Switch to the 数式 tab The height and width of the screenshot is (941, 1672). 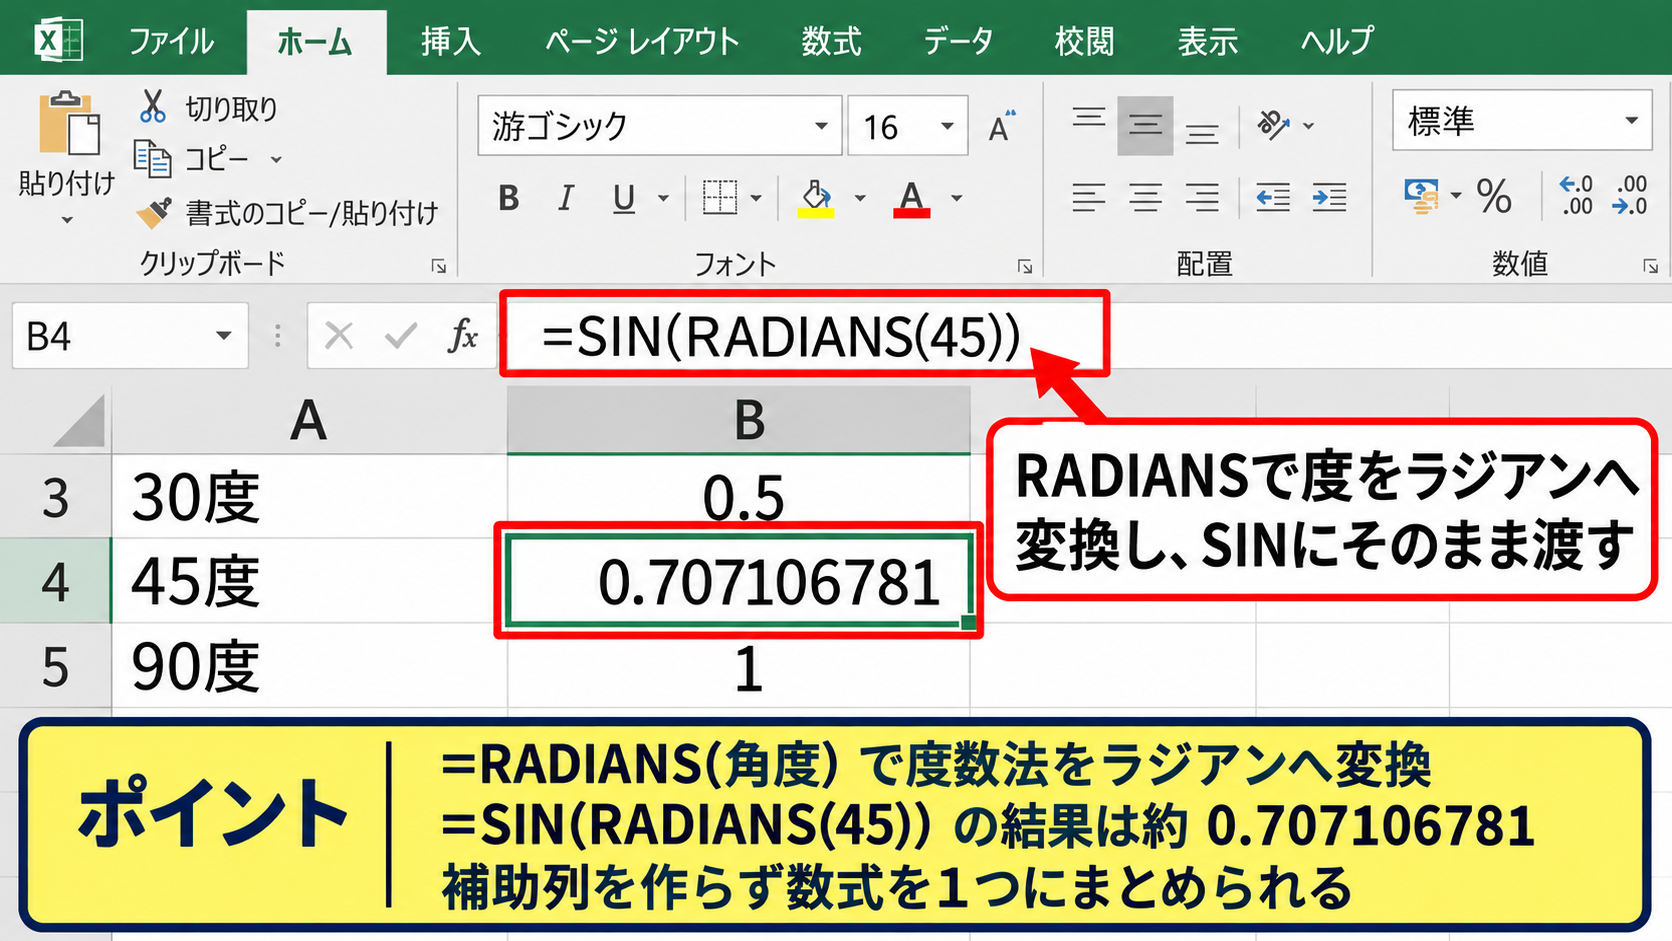click(x=831, y=41)
